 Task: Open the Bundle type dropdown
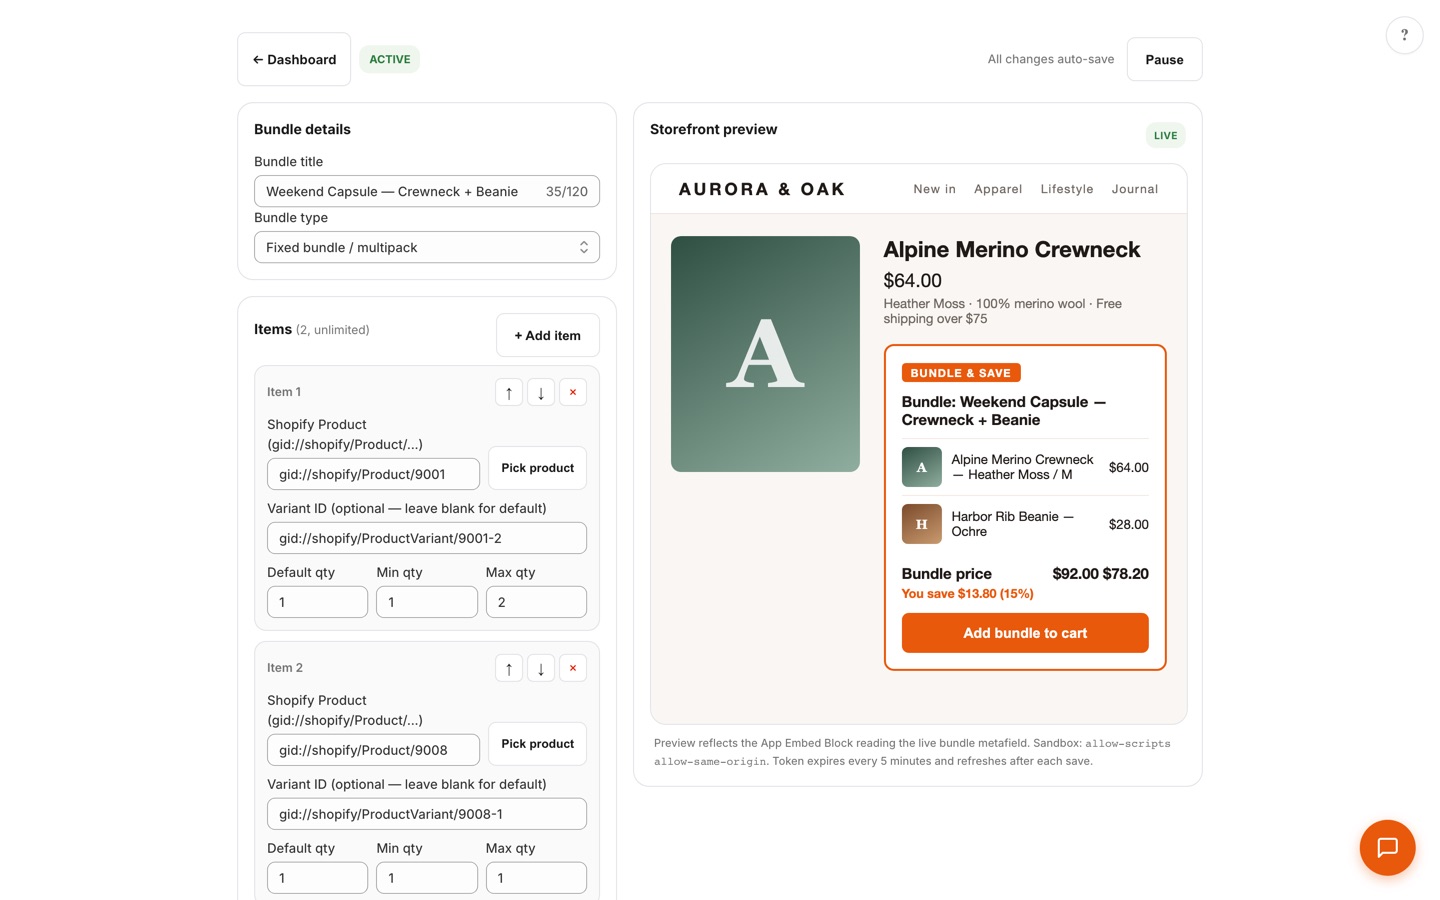coord(427,248)
